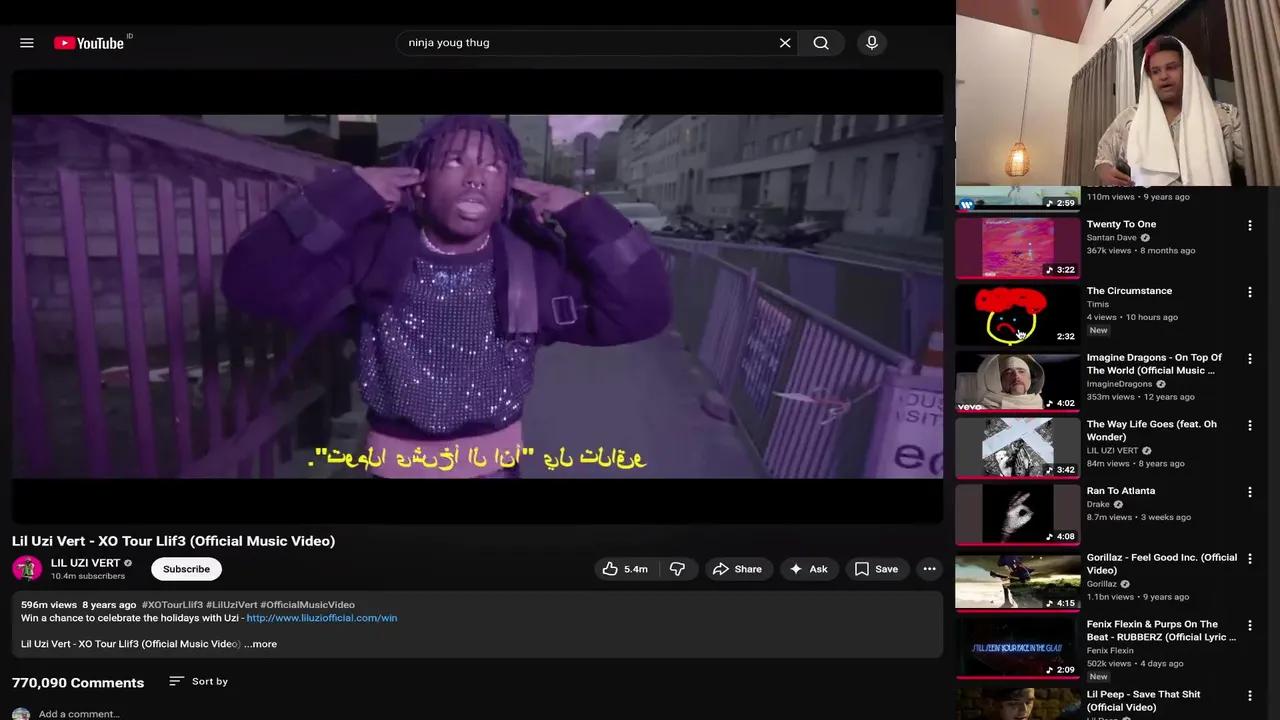Like the video with thumbs up
The width and height of the screenshot is (1280, 720).
pos(625,569)
